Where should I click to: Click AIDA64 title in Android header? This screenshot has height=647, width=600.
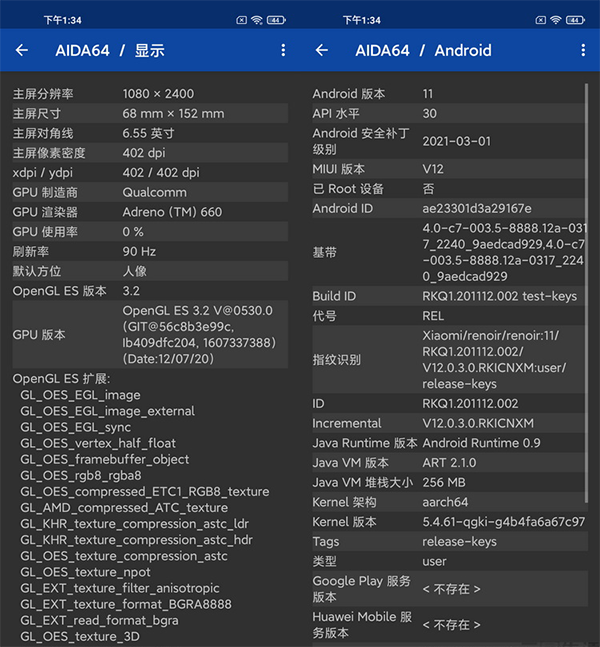[x=383, y=50]
